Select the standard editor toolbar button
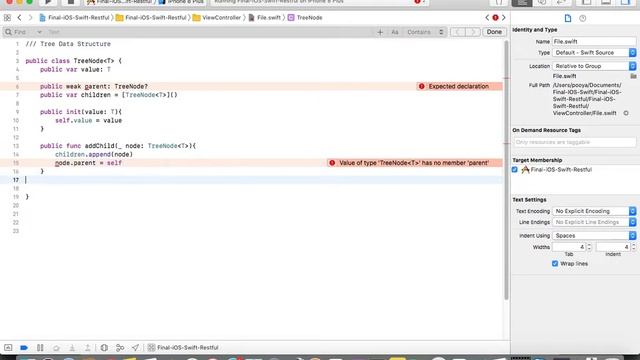Image resolution: width=640 pixels, height=360 pixels. click(522, 2)
